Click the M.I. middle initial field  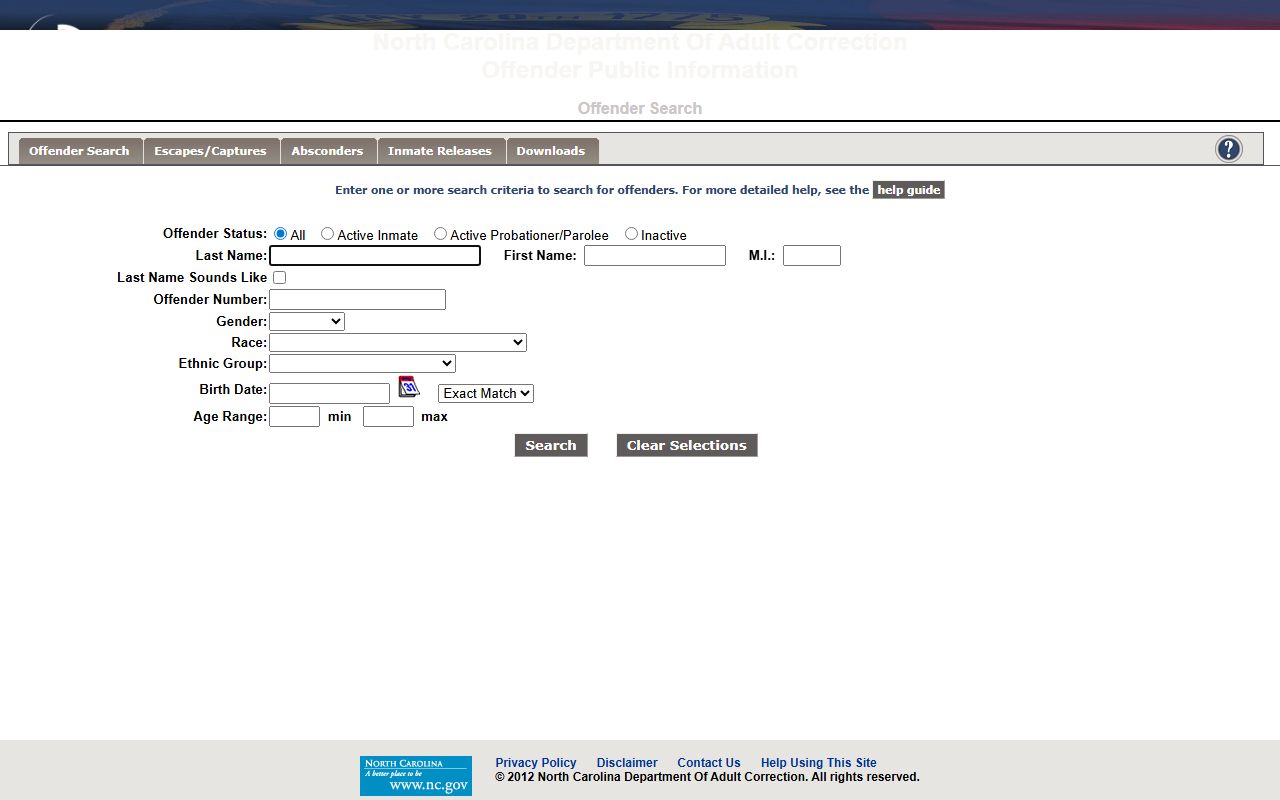pyautogui.click(x=812, y=256)
